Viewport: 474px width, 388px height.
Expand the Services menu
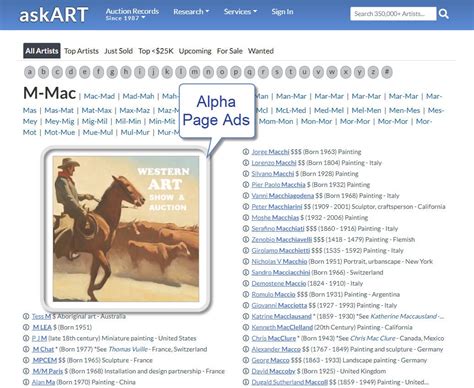240,12
